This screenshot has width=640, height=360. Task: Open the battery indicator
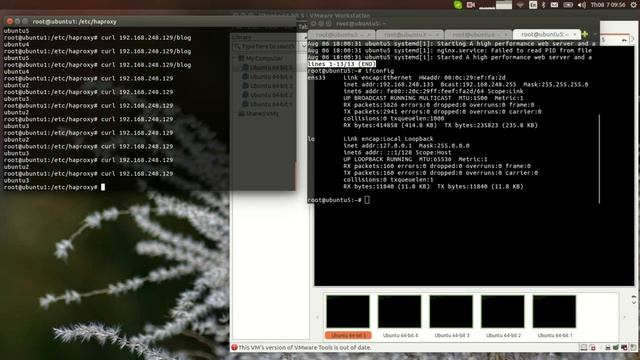pyautogui.click(x=568, y=5)
